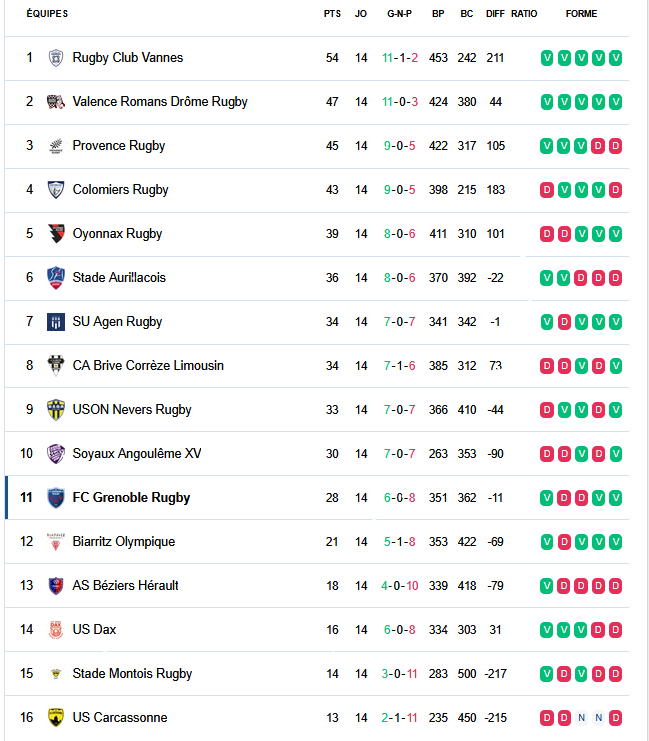Select the Biarritz Olympique team name

[123, 542]
